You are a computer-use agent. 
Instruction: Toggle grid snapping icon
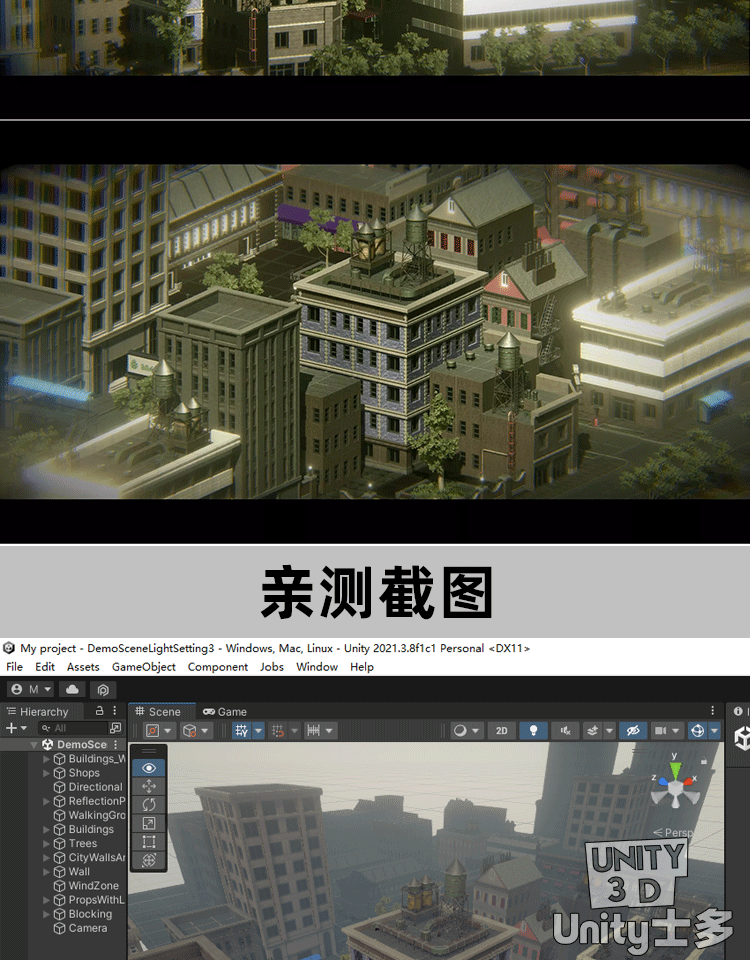[x=278, y=730]
